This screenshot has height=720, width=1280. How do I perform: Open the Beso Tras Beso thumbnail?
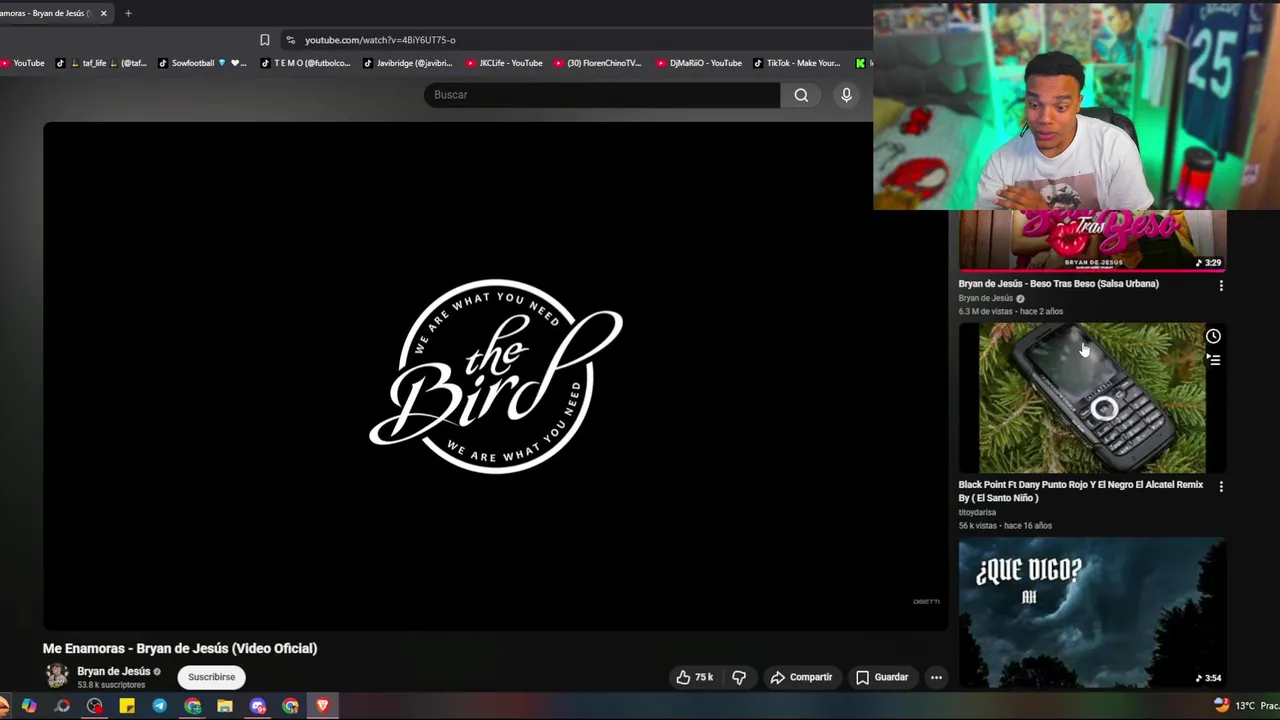click(1092, 240)
